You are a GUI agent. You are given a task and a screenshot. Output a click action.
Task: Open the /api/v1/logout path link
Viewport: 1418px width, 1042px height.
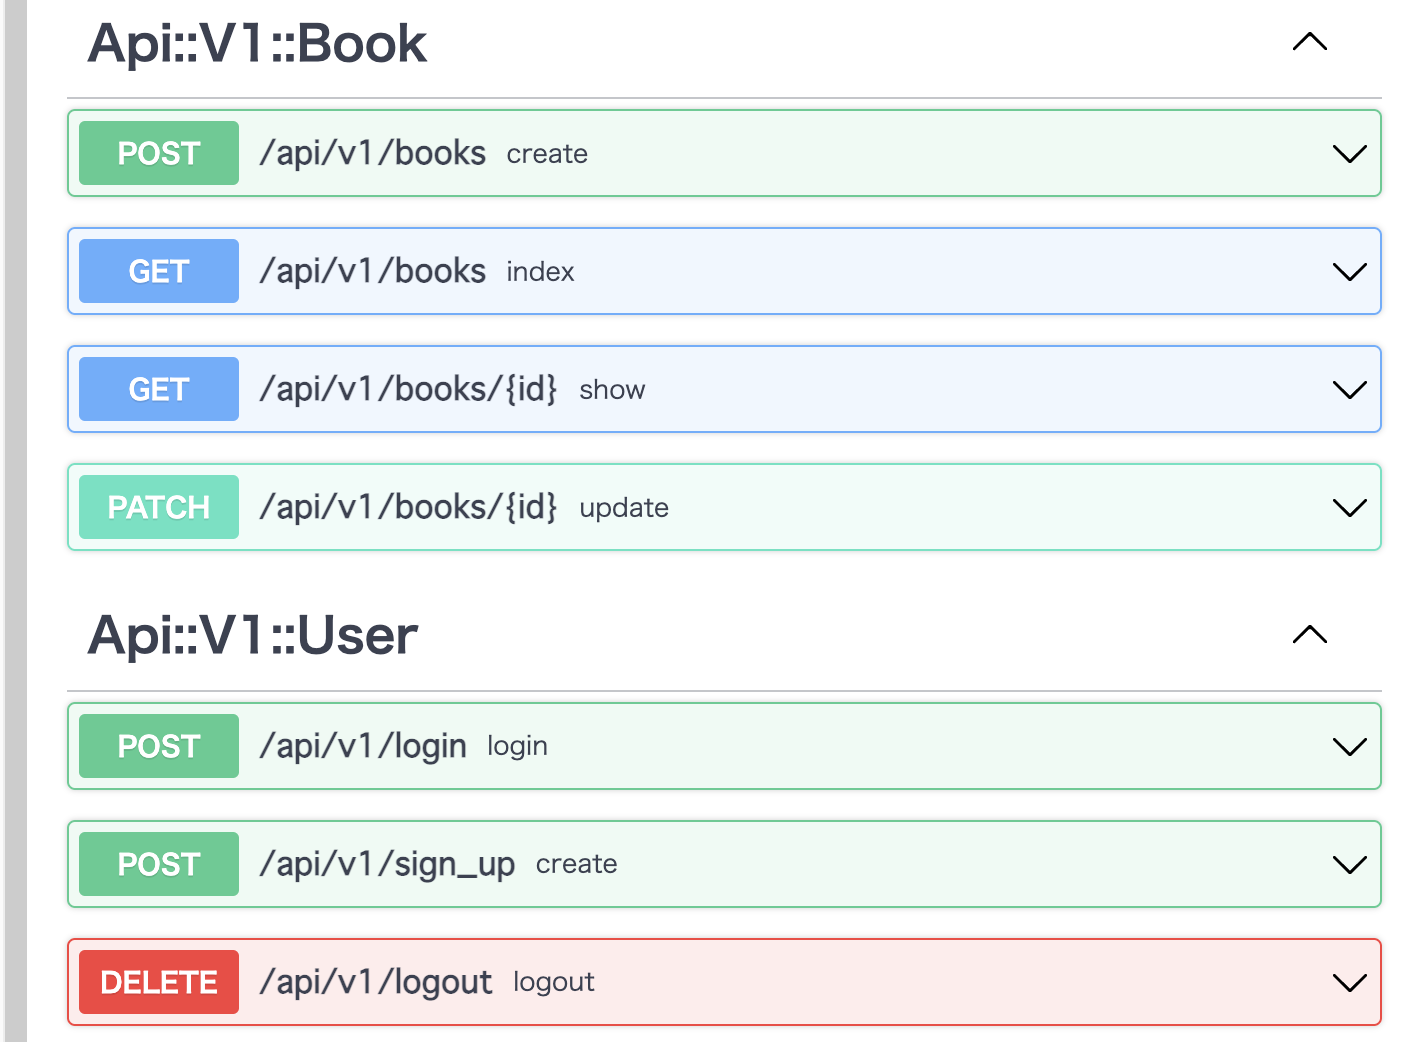click(x=376, y=983)
